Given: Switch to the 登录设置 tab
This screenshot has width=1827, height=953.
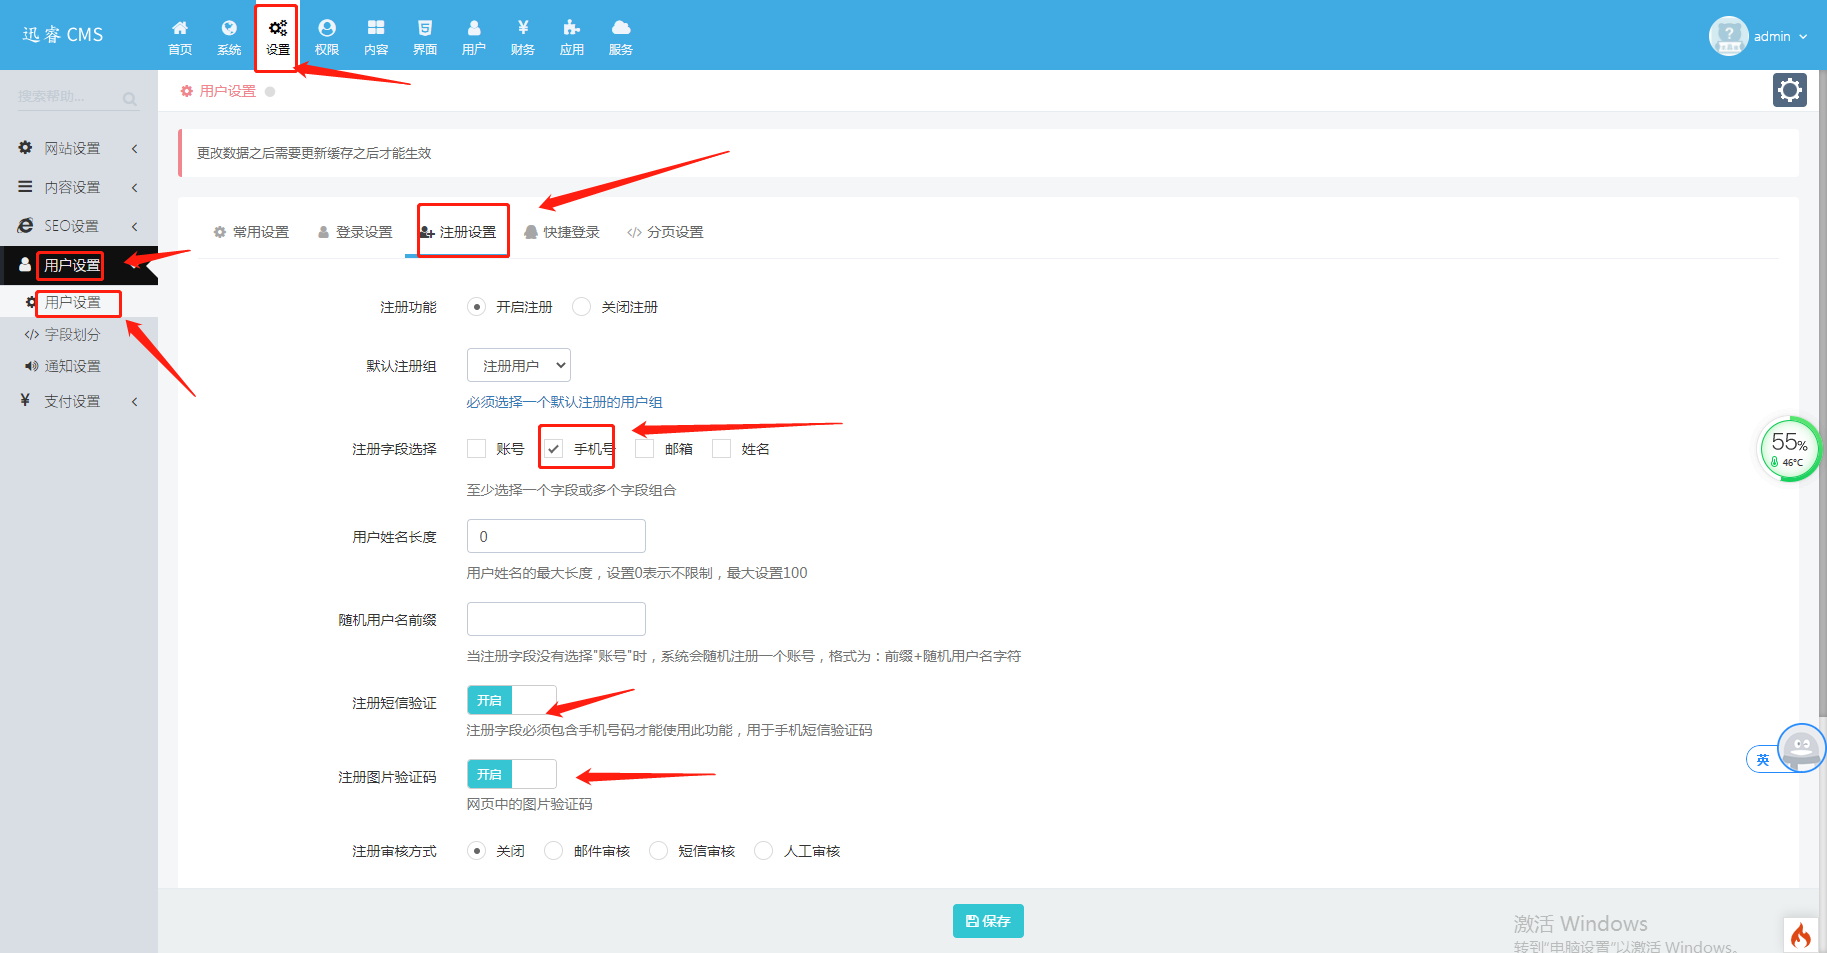Looking at the screenshot, I should tap(355, 232).
